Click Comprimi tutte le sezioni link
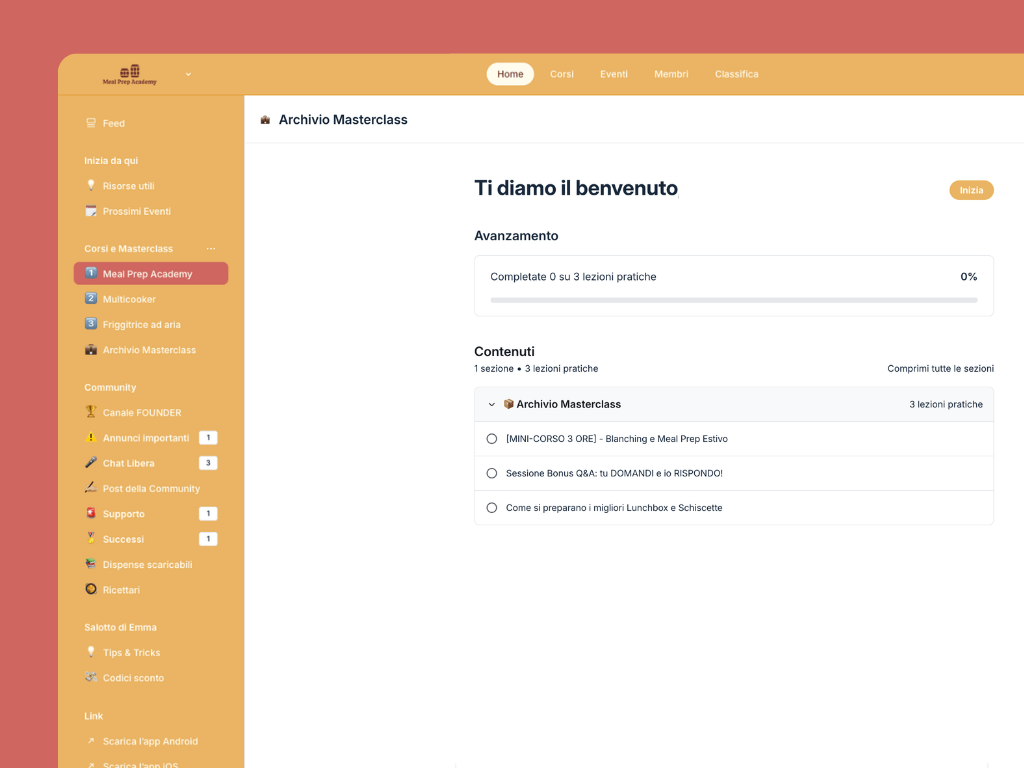 [x=940, y=369]
